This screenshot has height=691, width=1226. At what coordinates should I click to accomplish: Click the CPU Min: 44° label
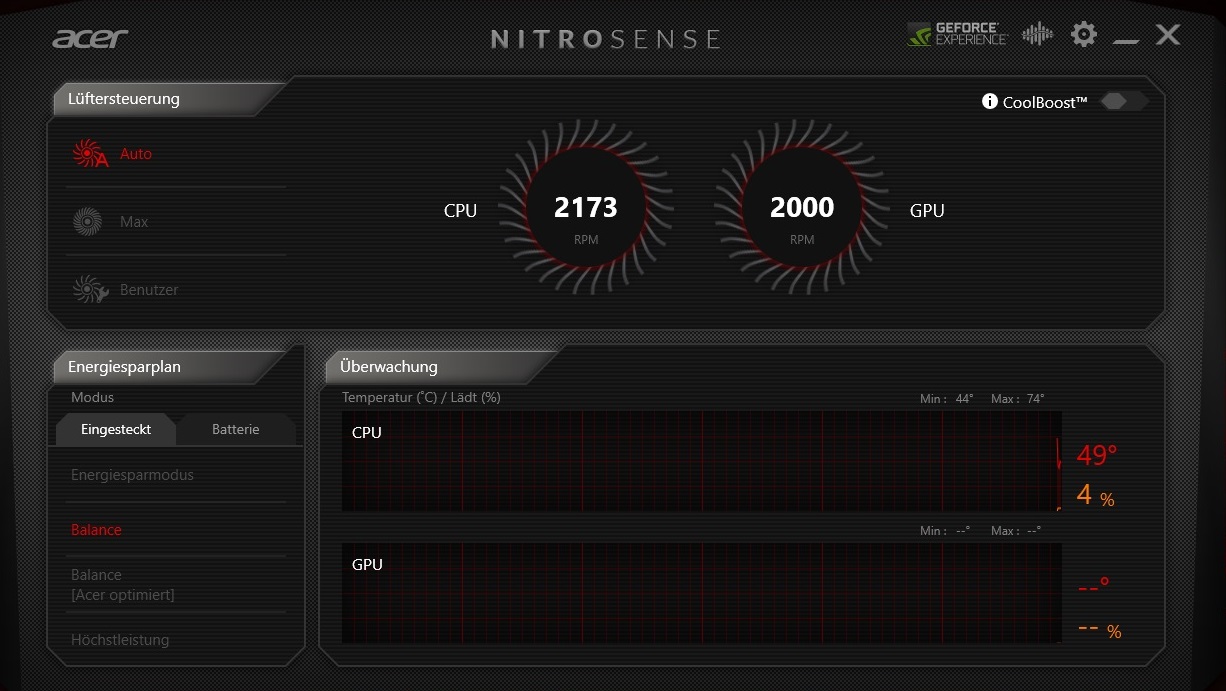[947, 399]
